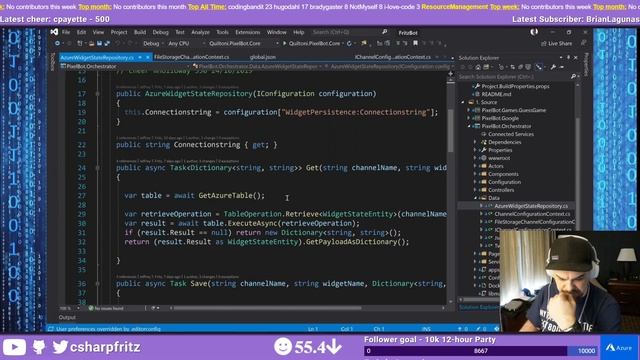This screenshot has width=640, height=360.
Task: Click the account profile avatar icon
Action: tap(534, 32)
